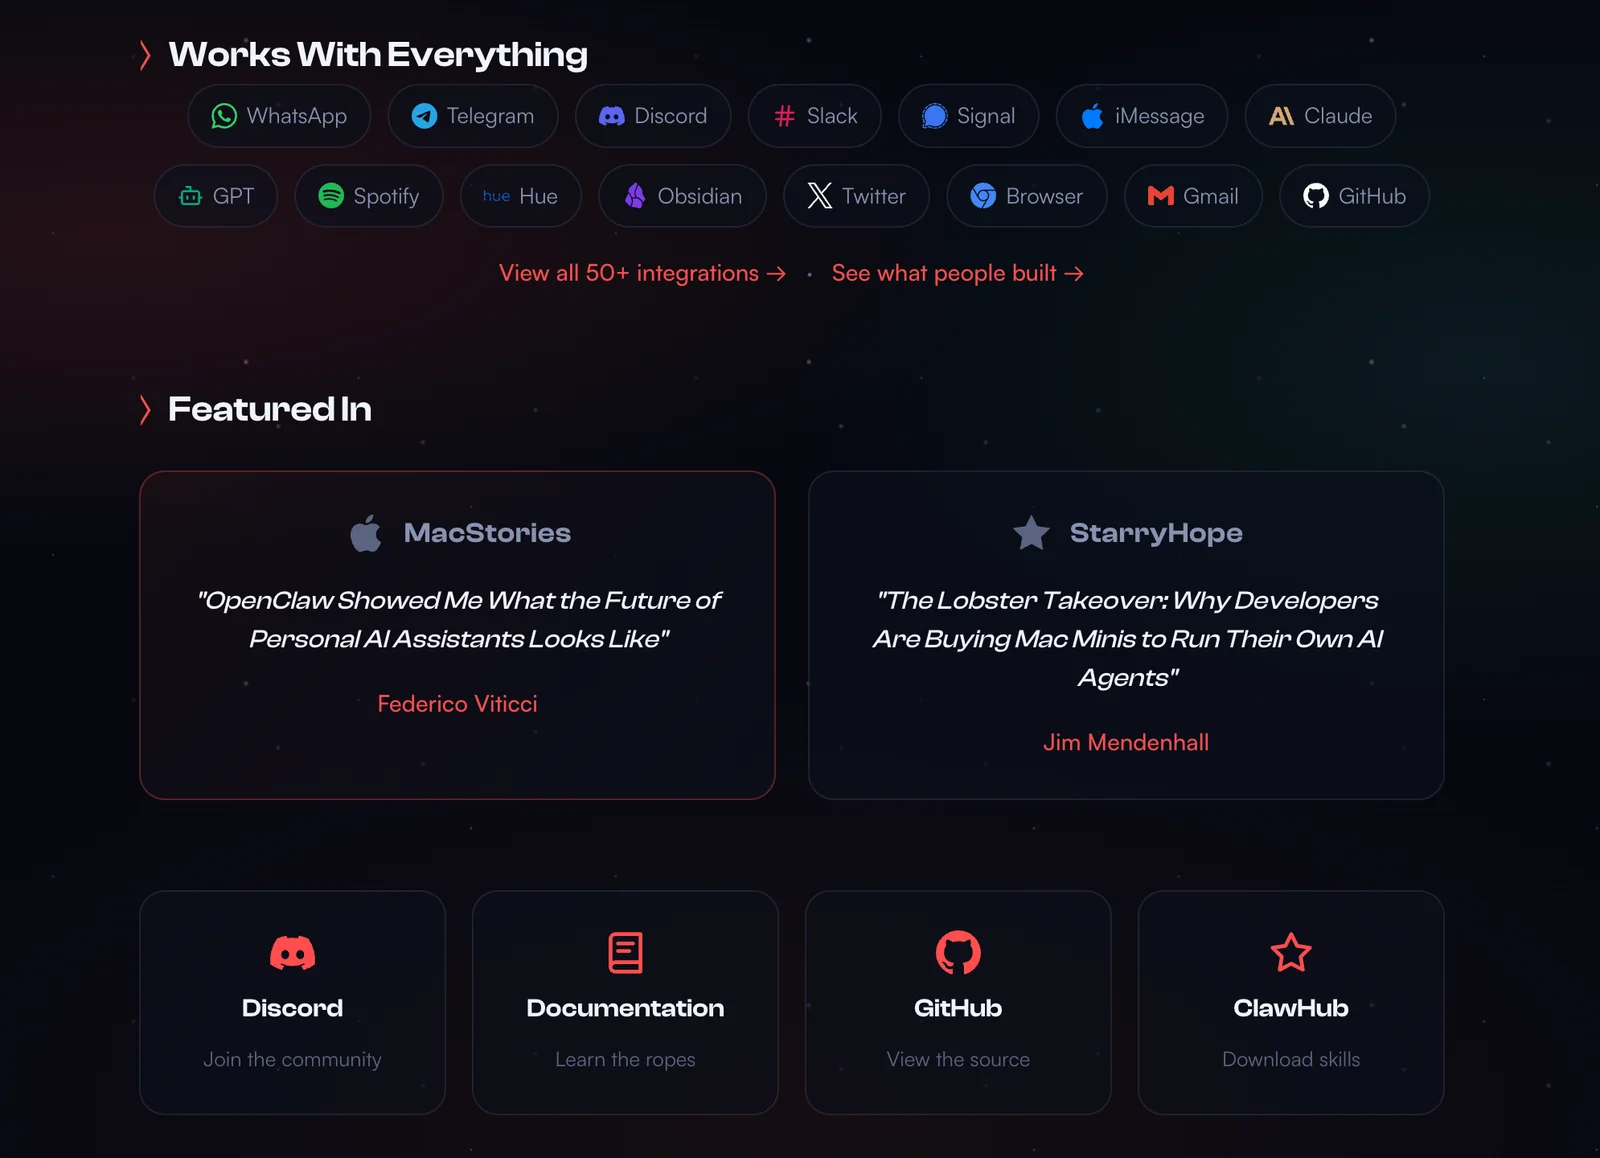
Task: Follow See what people built link
Action: (957, 273)
